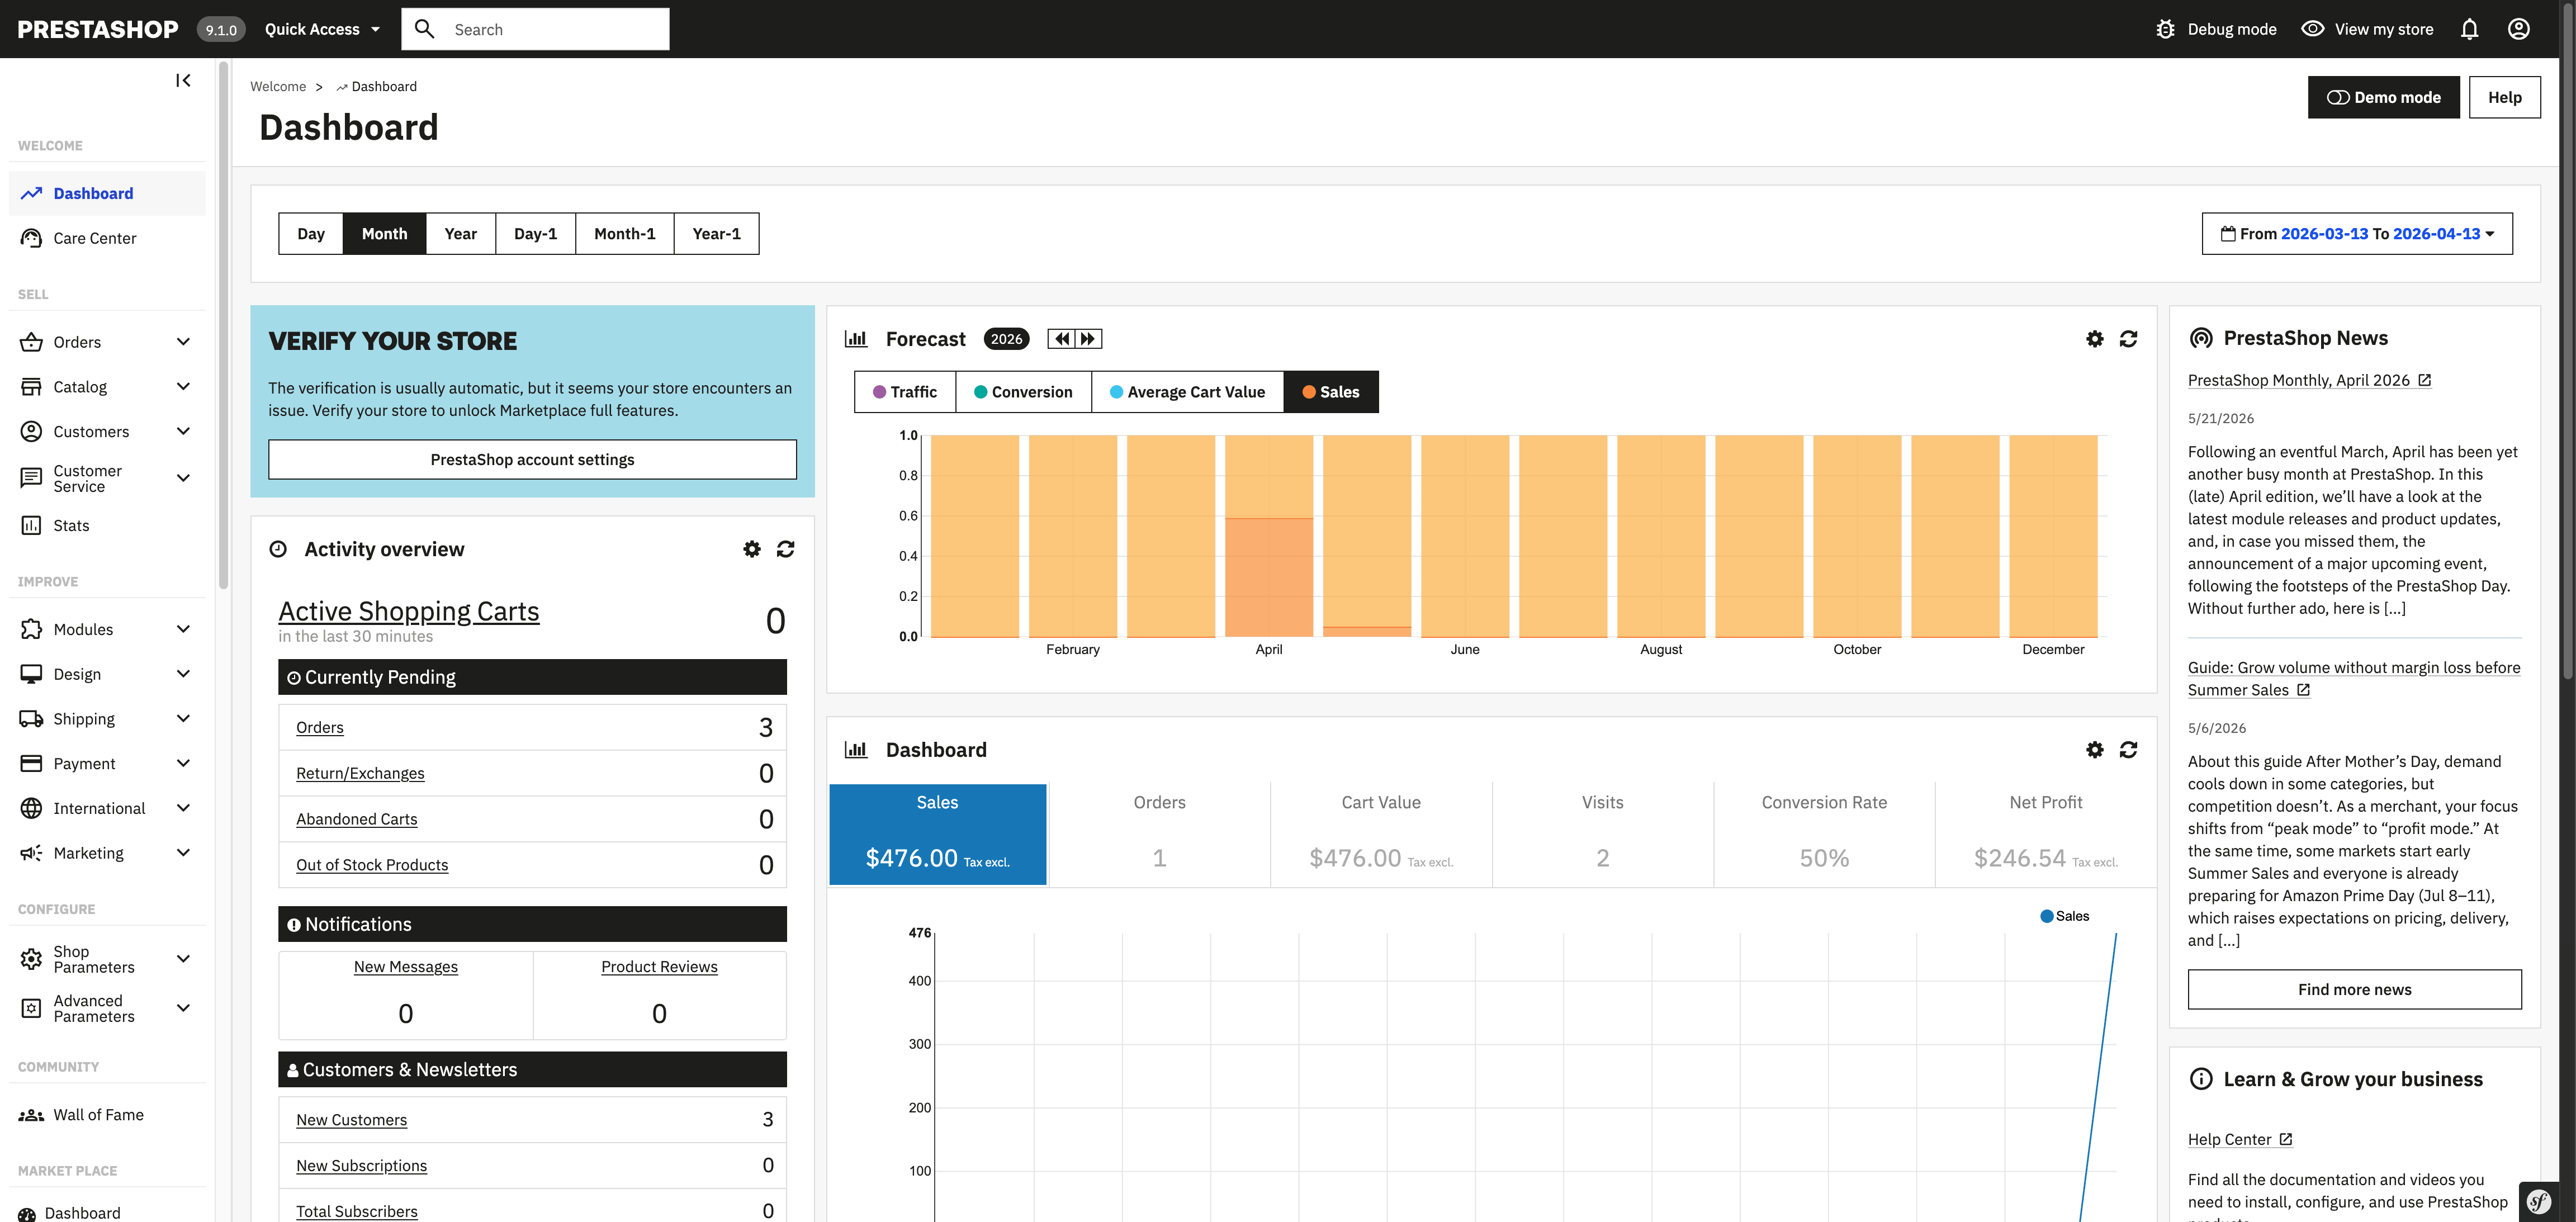Expand the Catalog sidebar menu

coord(183,387)
